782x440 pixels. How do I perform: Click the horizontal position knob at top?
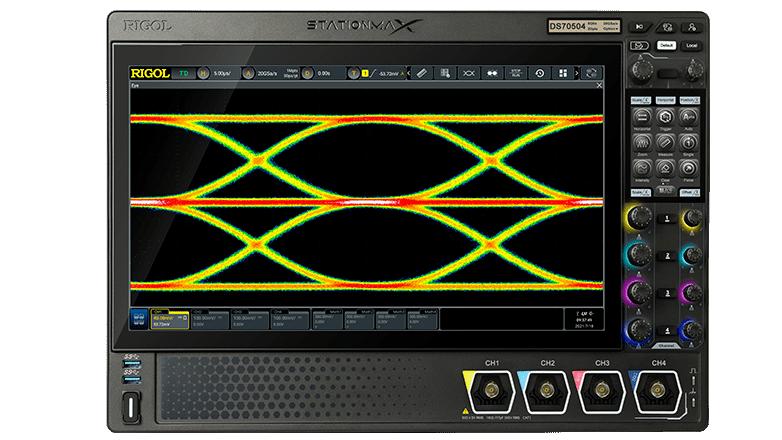coord(694,70)
